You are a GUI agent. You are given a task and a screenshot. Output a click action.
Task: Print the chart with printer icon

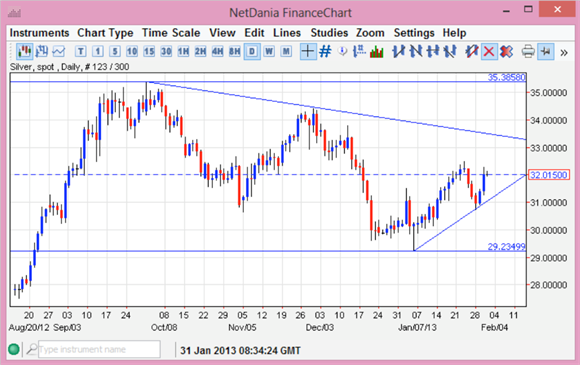point(528,51)
